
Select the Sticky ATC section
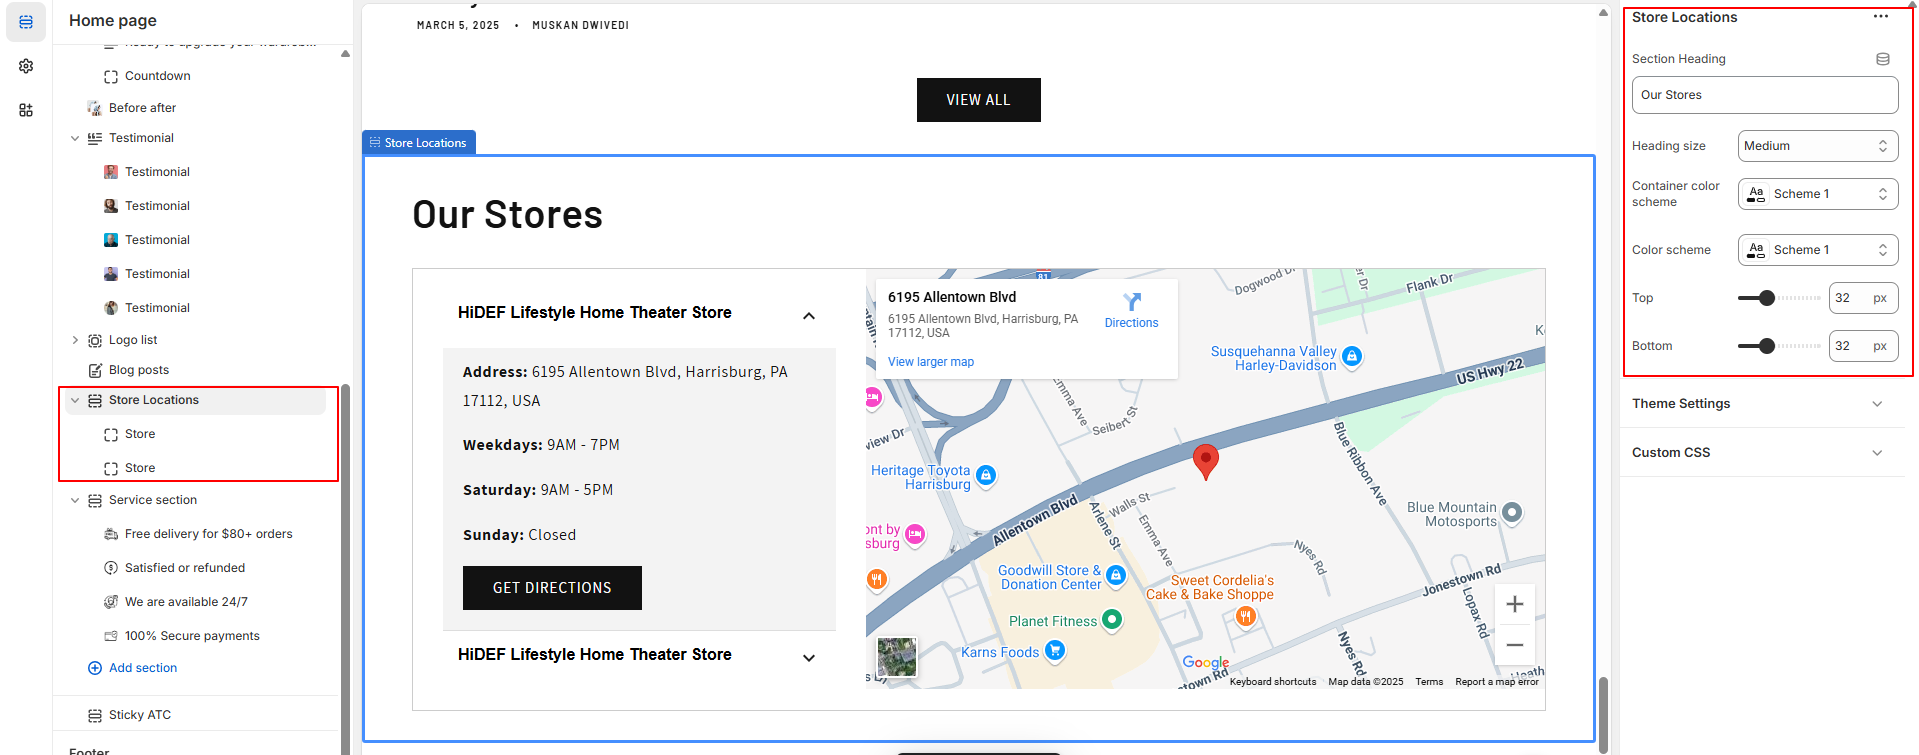(140, 715)
